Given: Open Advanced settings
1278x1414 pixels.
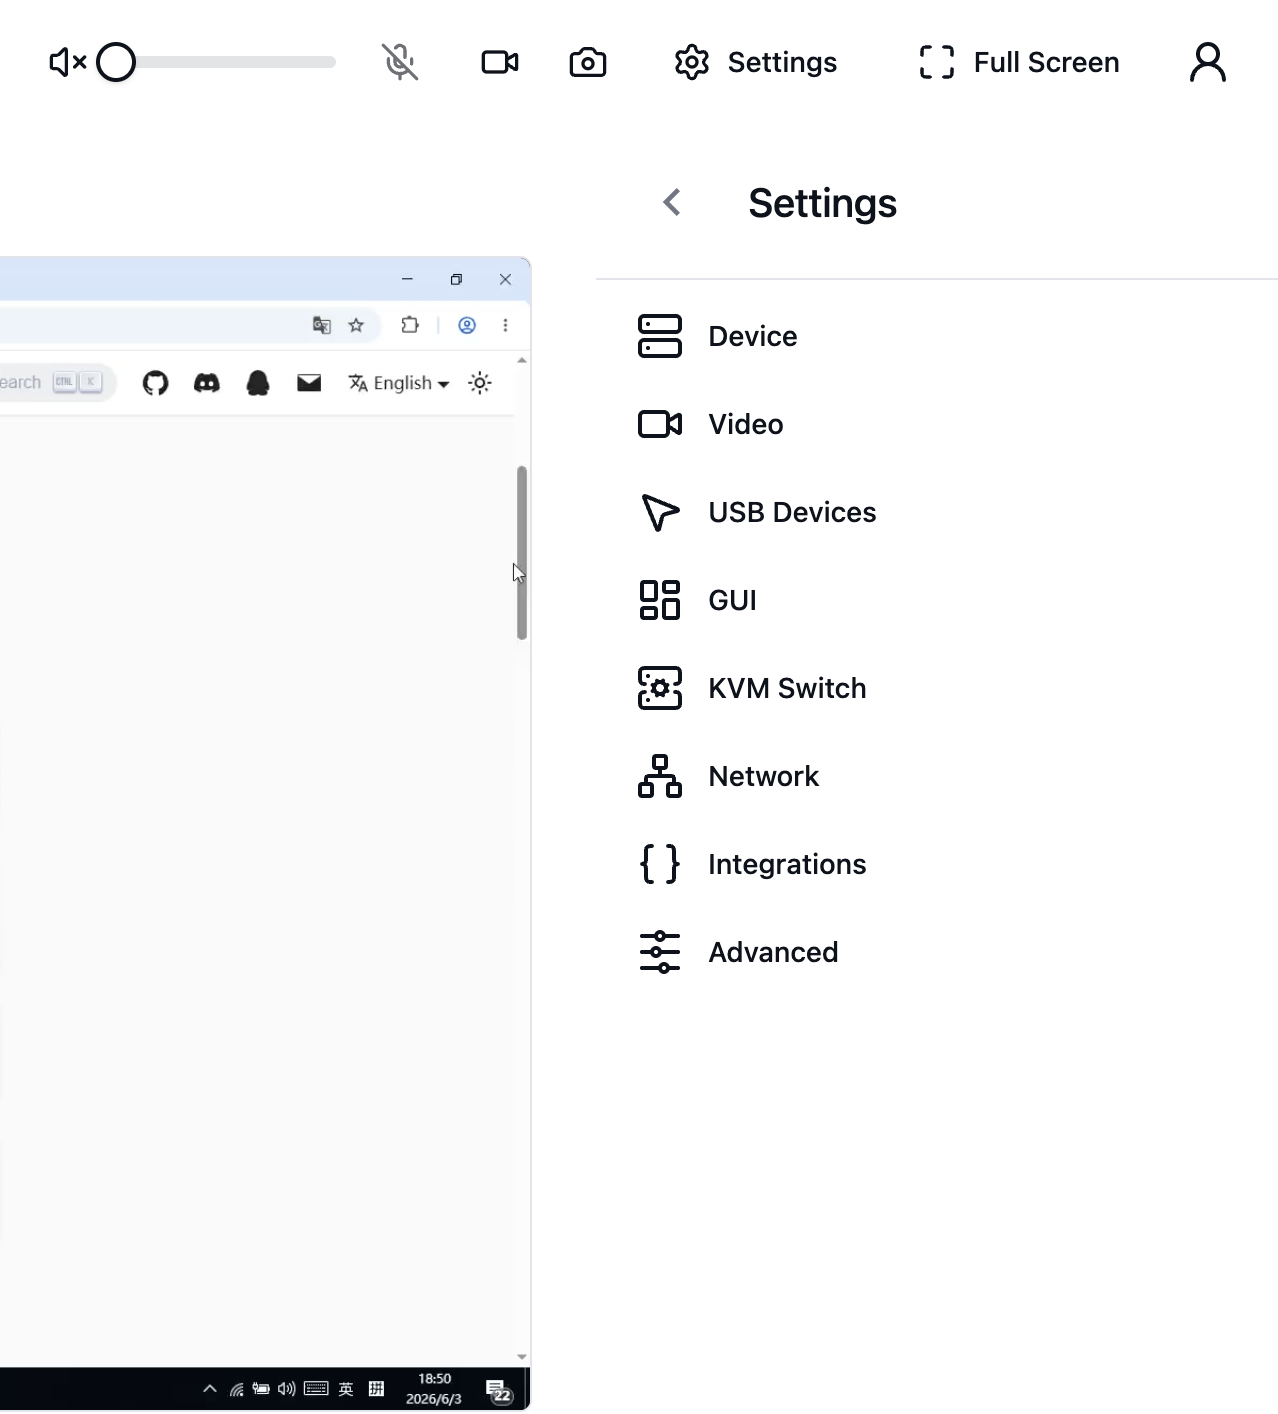Looking at the screenshot, I should [x=738, y=952].
